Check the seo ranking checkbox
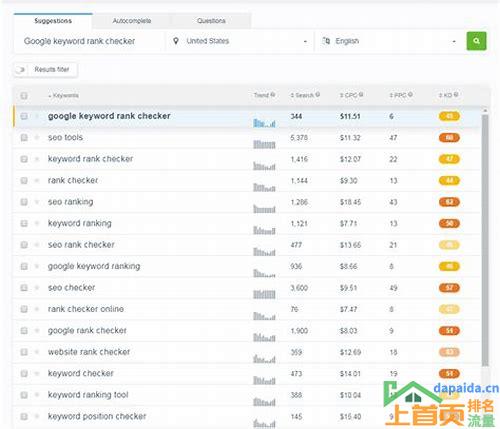 (x=24, y=202)
